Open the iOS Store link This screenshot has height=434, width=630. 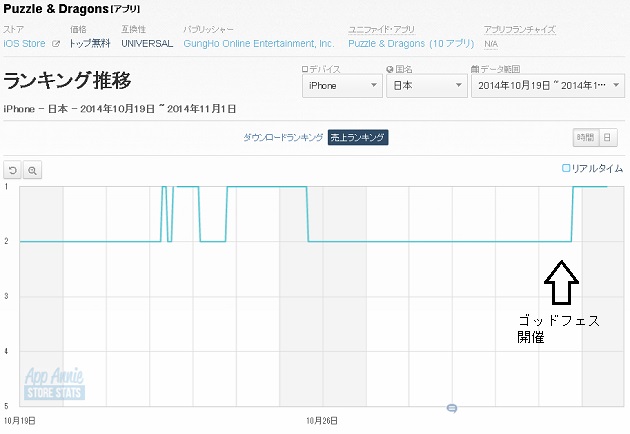coord(24,43)
